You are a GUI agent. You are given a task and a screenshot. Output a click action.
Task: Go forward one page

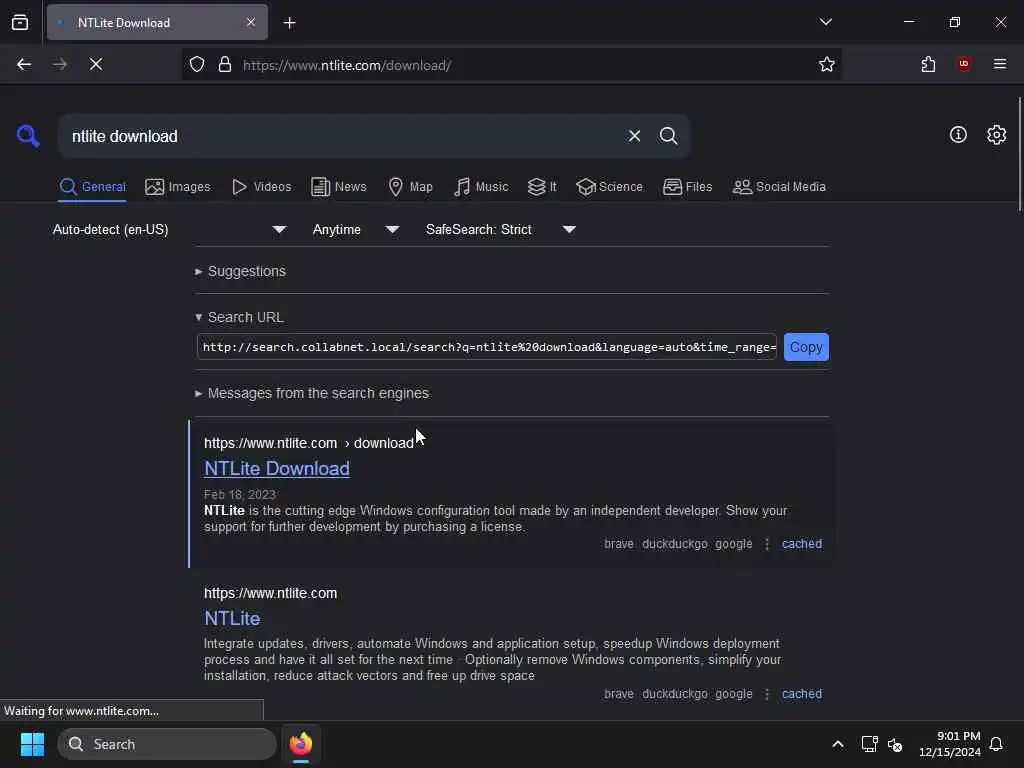(x=60, y=64)
